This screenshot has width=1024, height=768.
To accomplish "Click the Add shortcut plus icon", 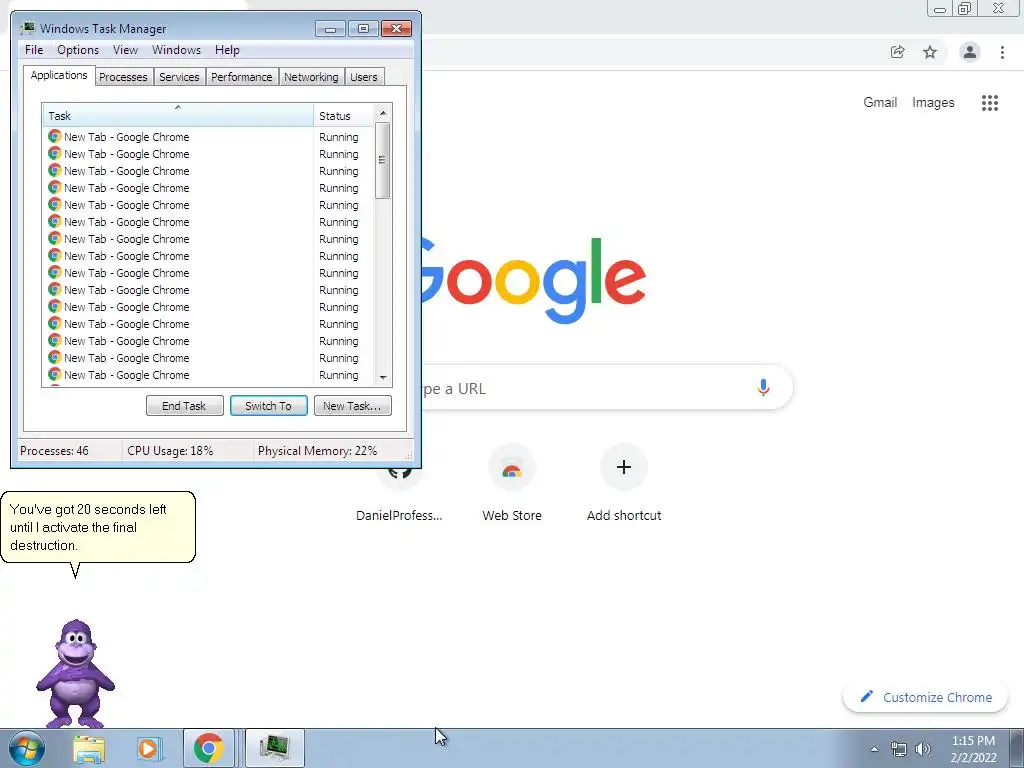I will coord(624,467).
